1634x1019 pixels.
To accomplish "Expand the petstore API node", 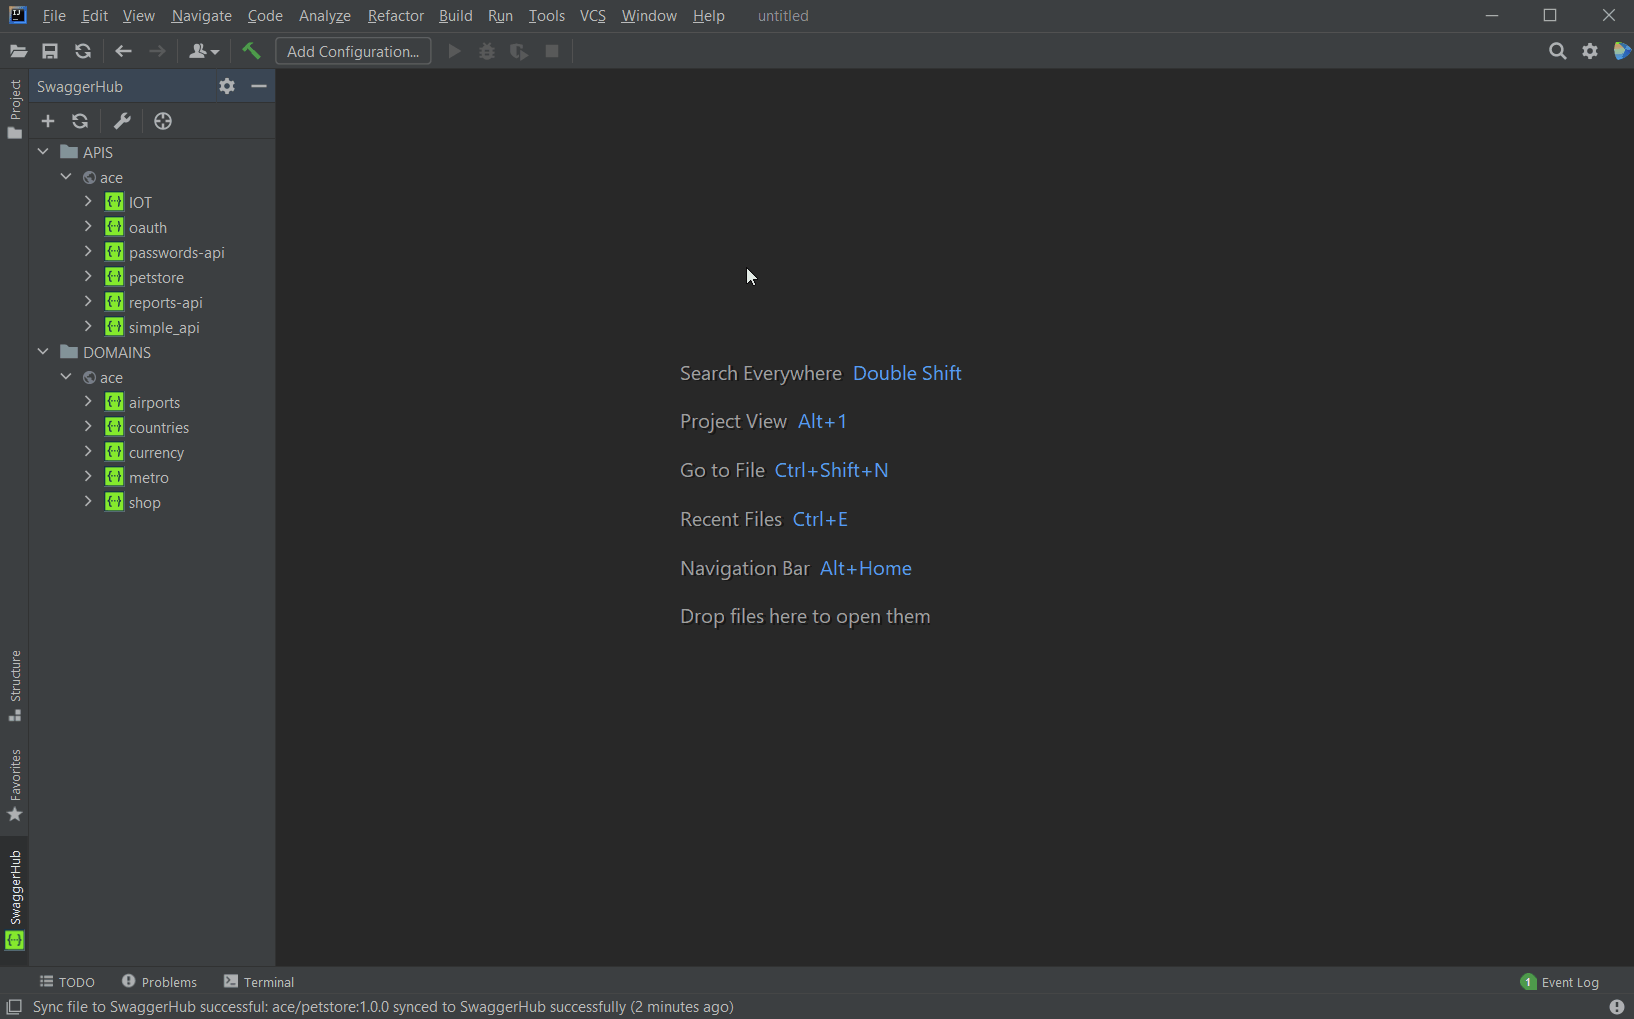I will [88, 277].
